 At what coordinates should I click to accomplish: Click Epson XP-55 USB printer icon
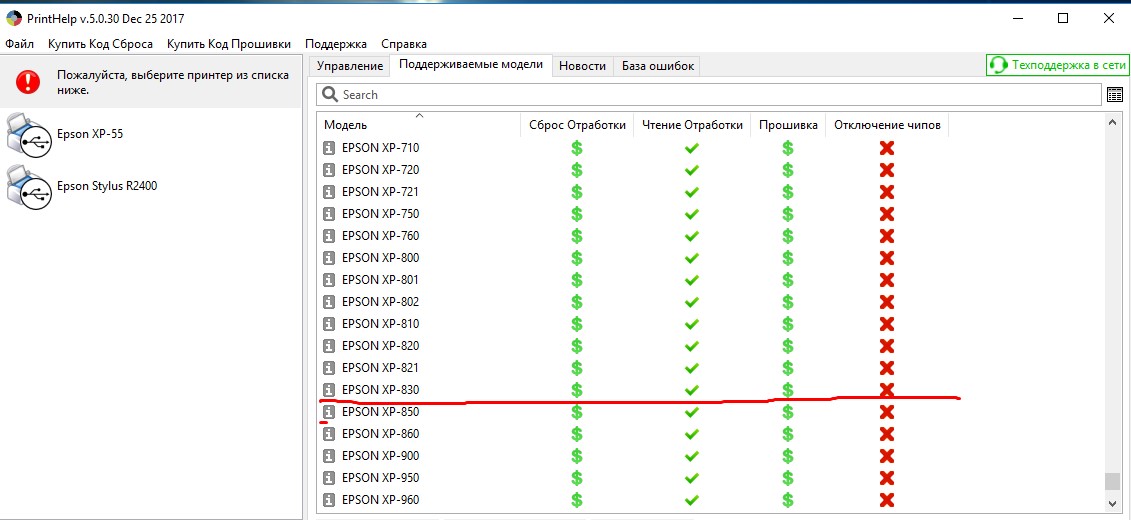30,135
